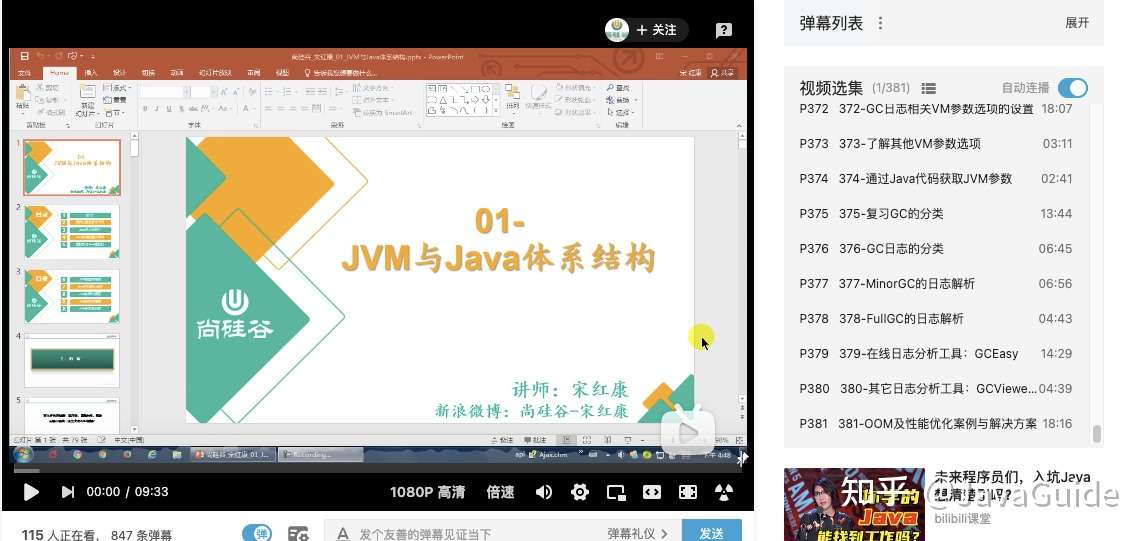Play P372 GC日志相关VM参数选项的设置
This screenshot has width=1148, height=541.
pos(936,108)
